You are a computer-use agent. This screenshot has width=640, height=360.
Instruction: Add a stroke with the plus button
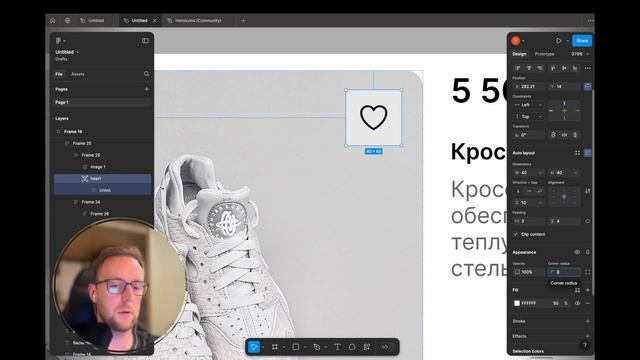pos(588,321)
